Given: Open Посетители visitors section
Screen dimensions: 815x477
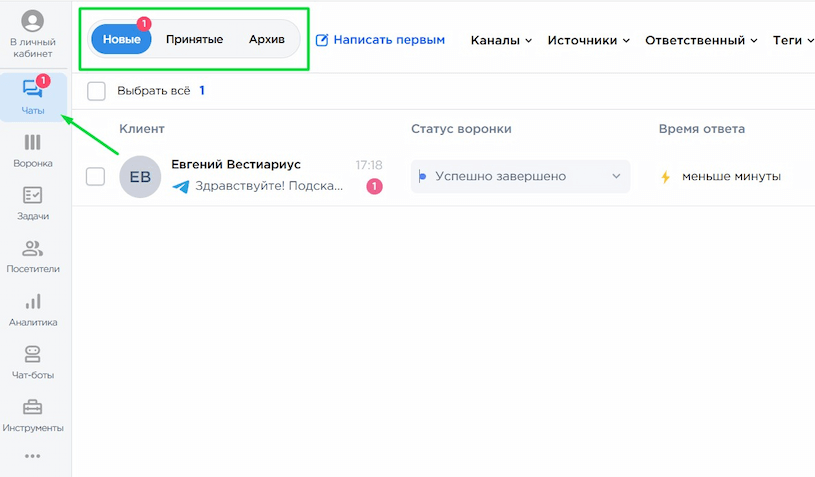Looking at the screenshot, I should 33,256.
